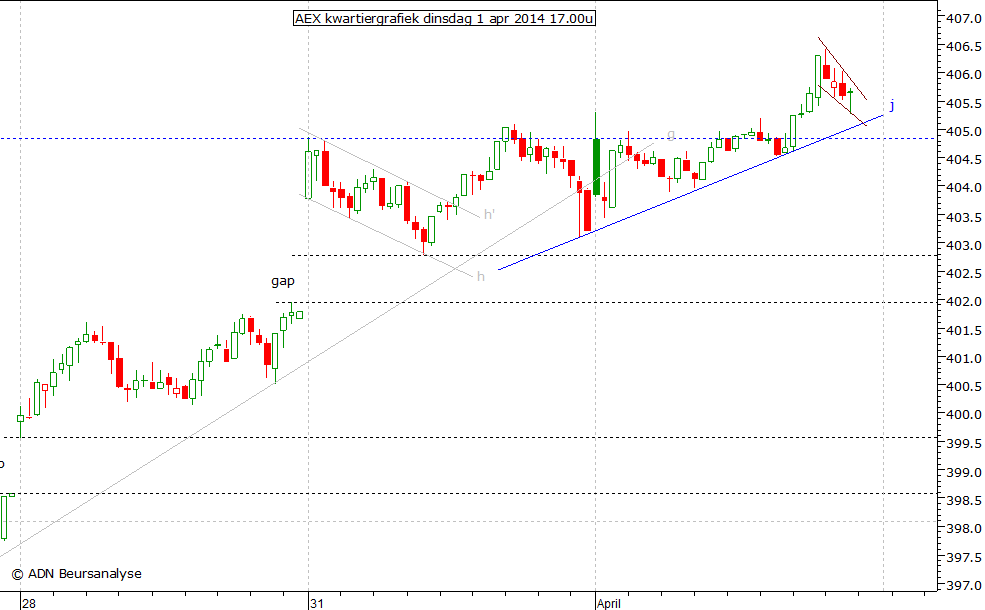Click the price label 400.5
The width and height of the screenshot is (985, 610).
(x=964, y=387)
